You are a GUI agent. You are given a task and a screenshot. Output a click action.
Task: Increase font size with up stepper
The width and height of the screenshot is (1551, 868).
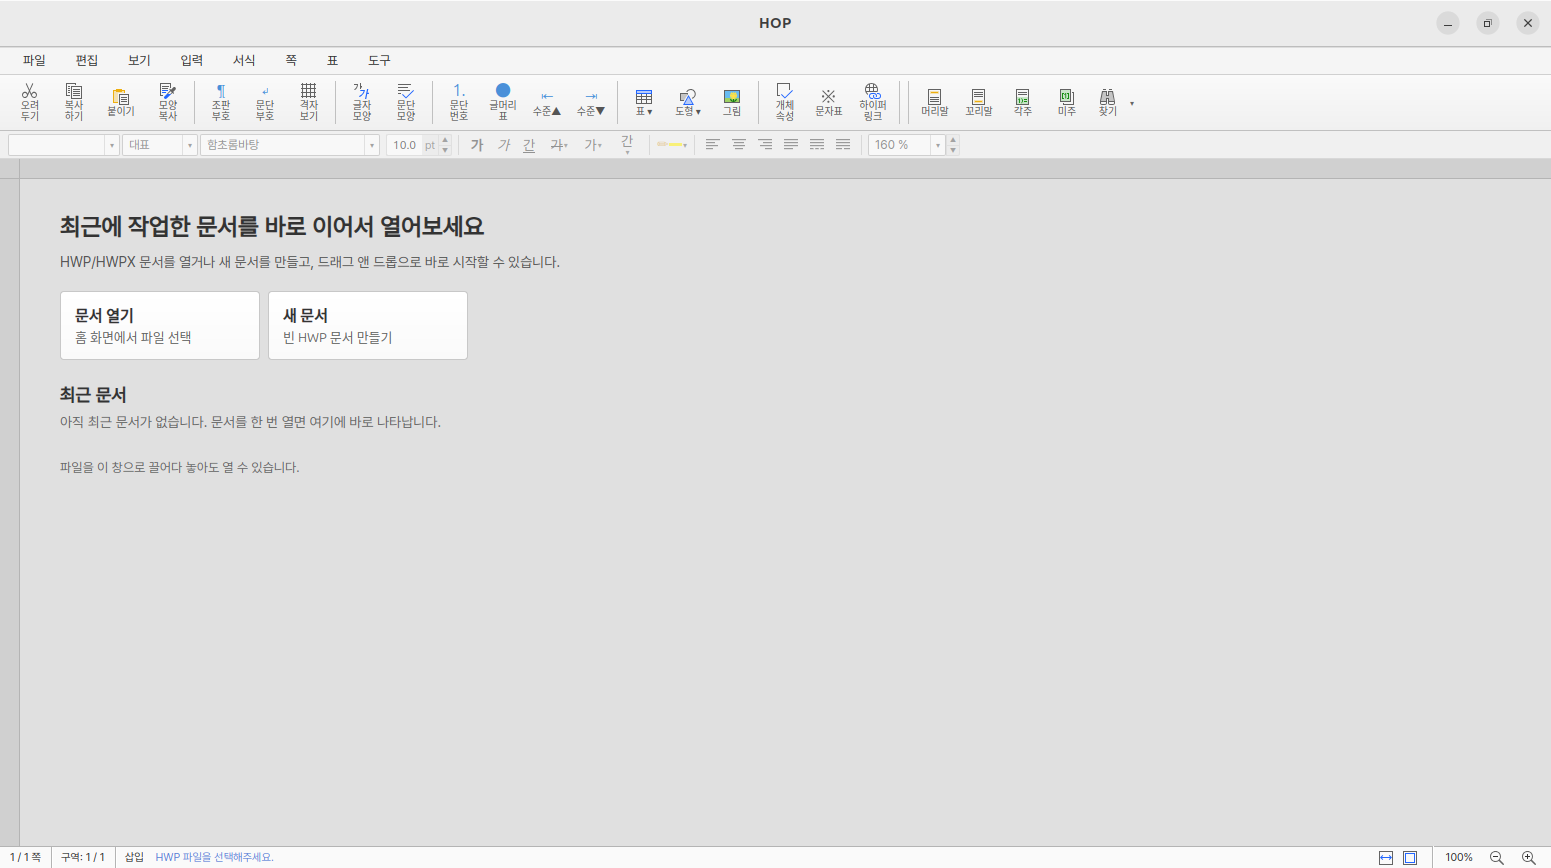point(445,140)
